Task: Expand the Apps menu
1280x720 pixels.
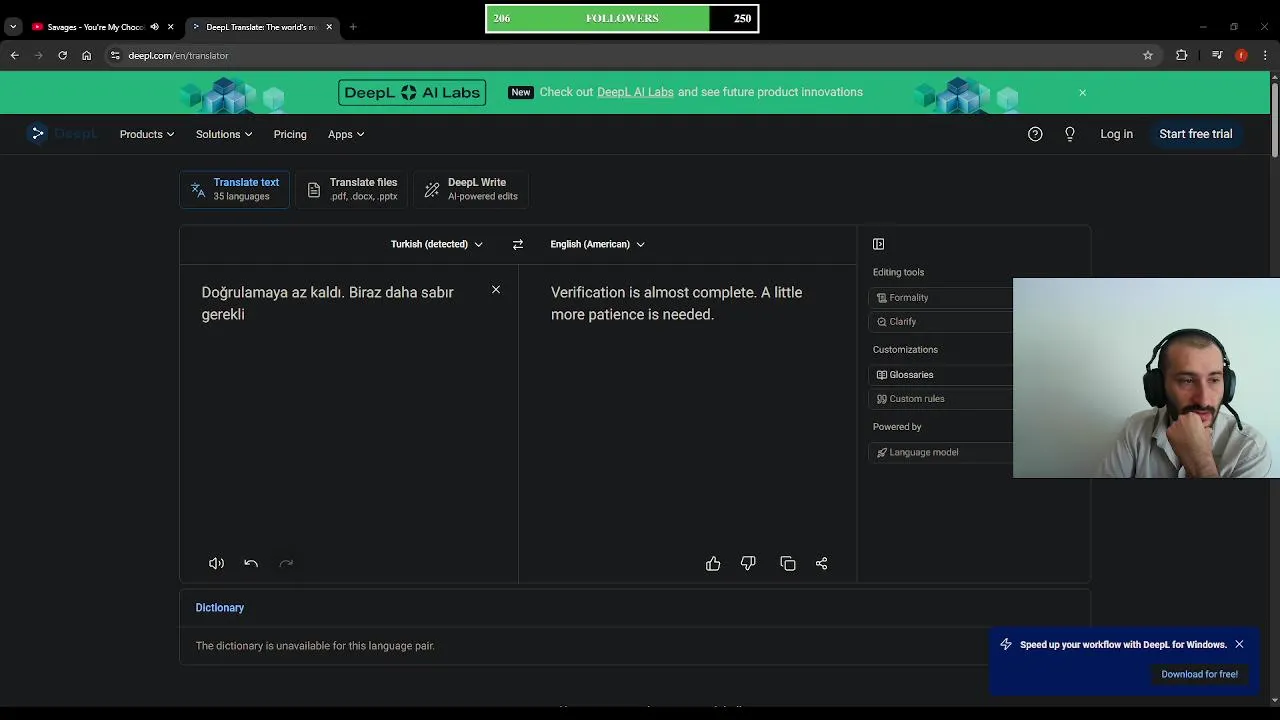Action: click(346, 134)
